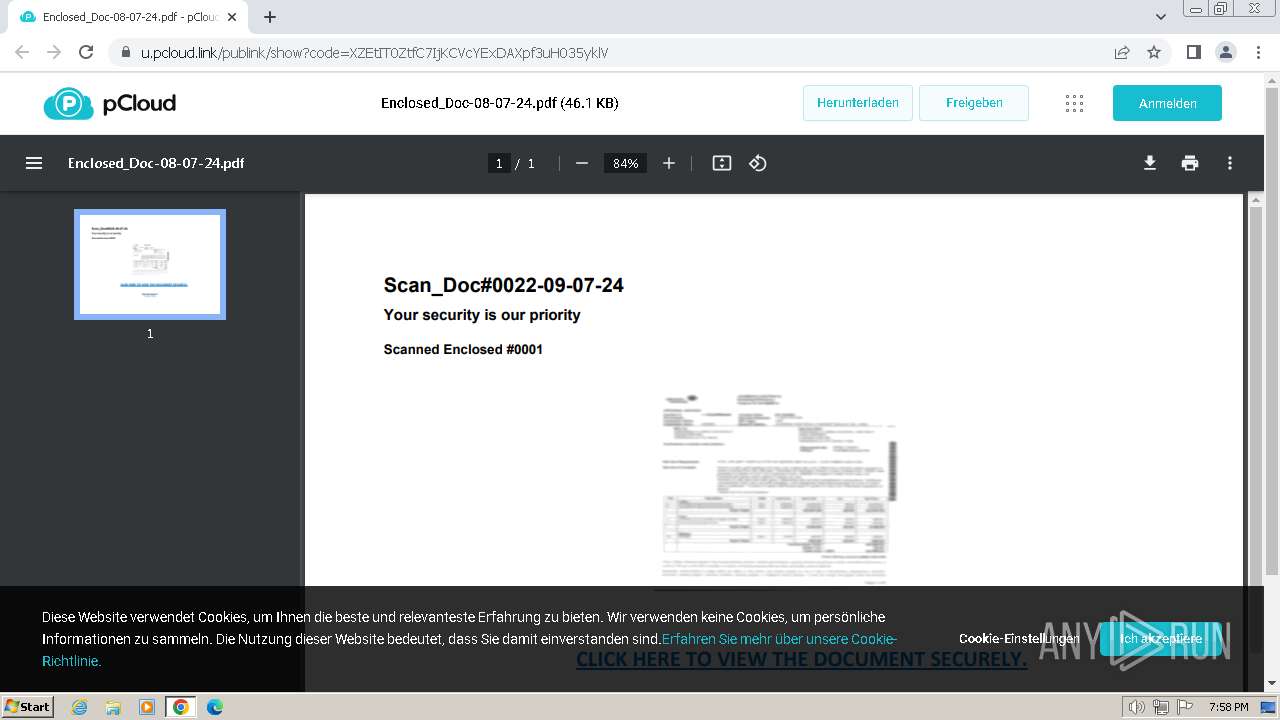Click the Herunterladen button

858,103
